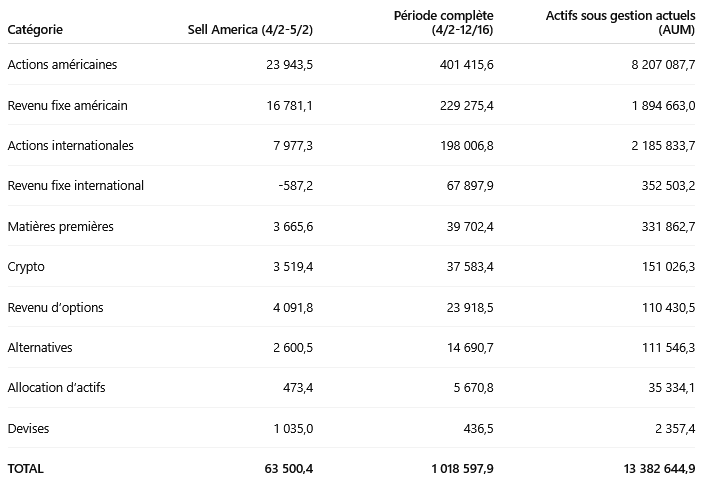Select Revenu fixe international row label

point(75,186)
